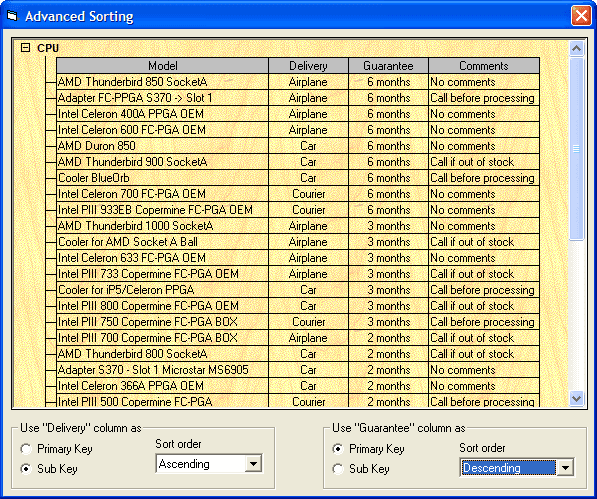Select Primary Key for Delivery column

[26, 449]
